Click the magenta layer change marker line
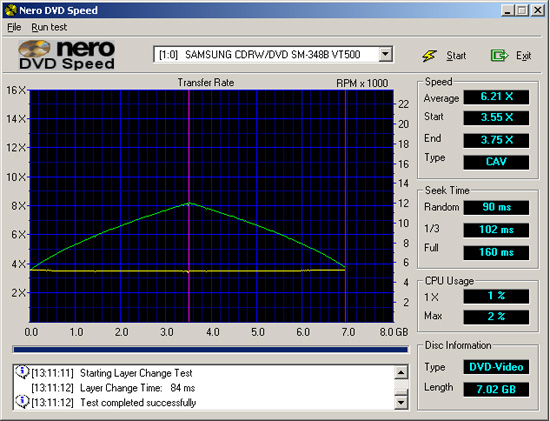The height and width of the screenshot is (421, 550). coord(189,206)
